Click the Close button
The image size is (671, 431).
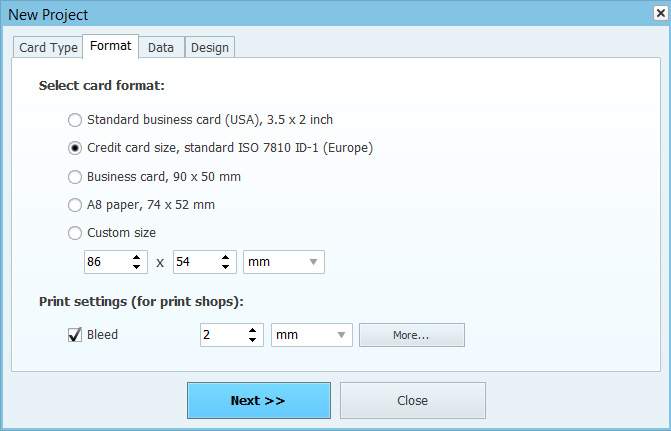(413, 401)
